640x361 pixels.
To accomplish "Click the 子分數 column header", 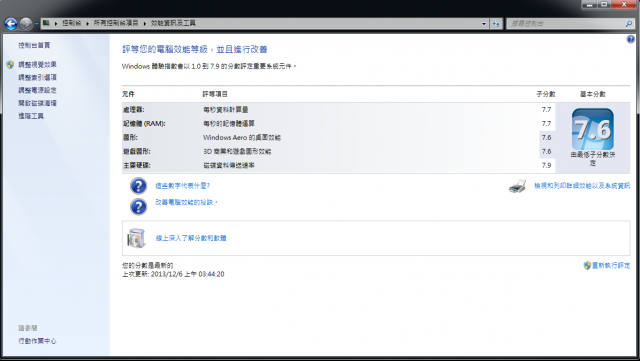I will point(546,94).
